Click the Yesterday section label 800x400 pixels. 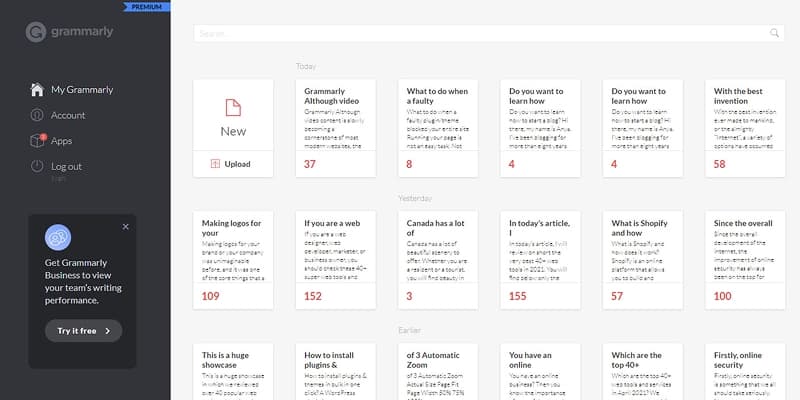tap(415, 198)
